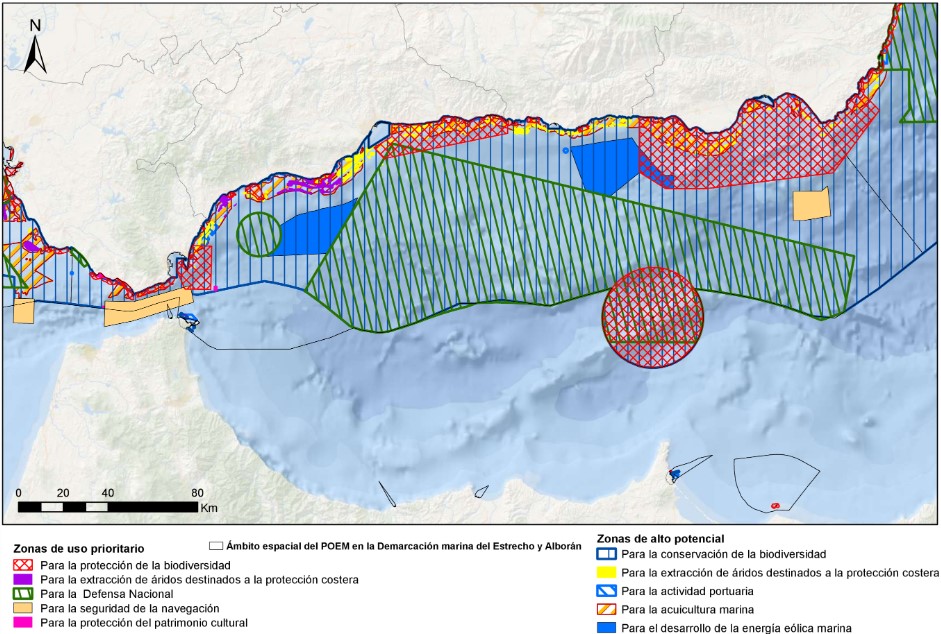Click the orange square navigation zone offshore east
Image resolution: width=941 pixels, height=634 pixels.
[811, 204]
